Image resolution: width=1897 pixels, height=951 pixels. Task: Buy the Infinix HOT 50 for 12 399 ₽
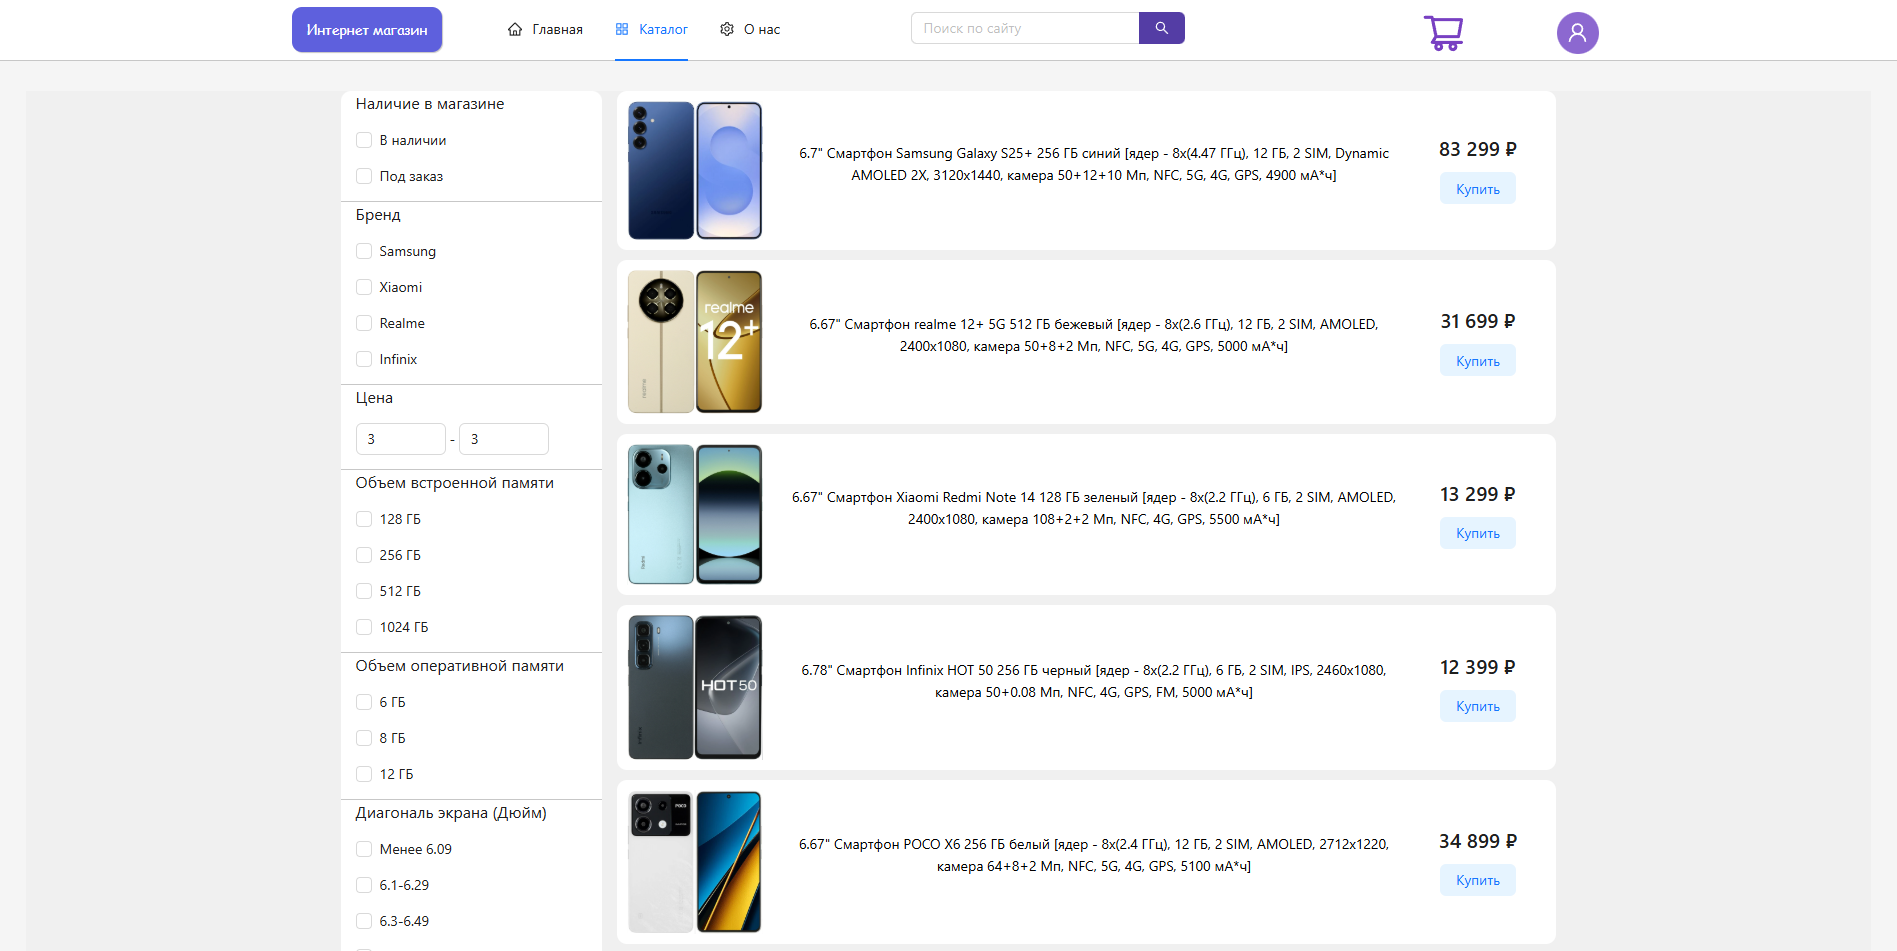(1477, 706)
